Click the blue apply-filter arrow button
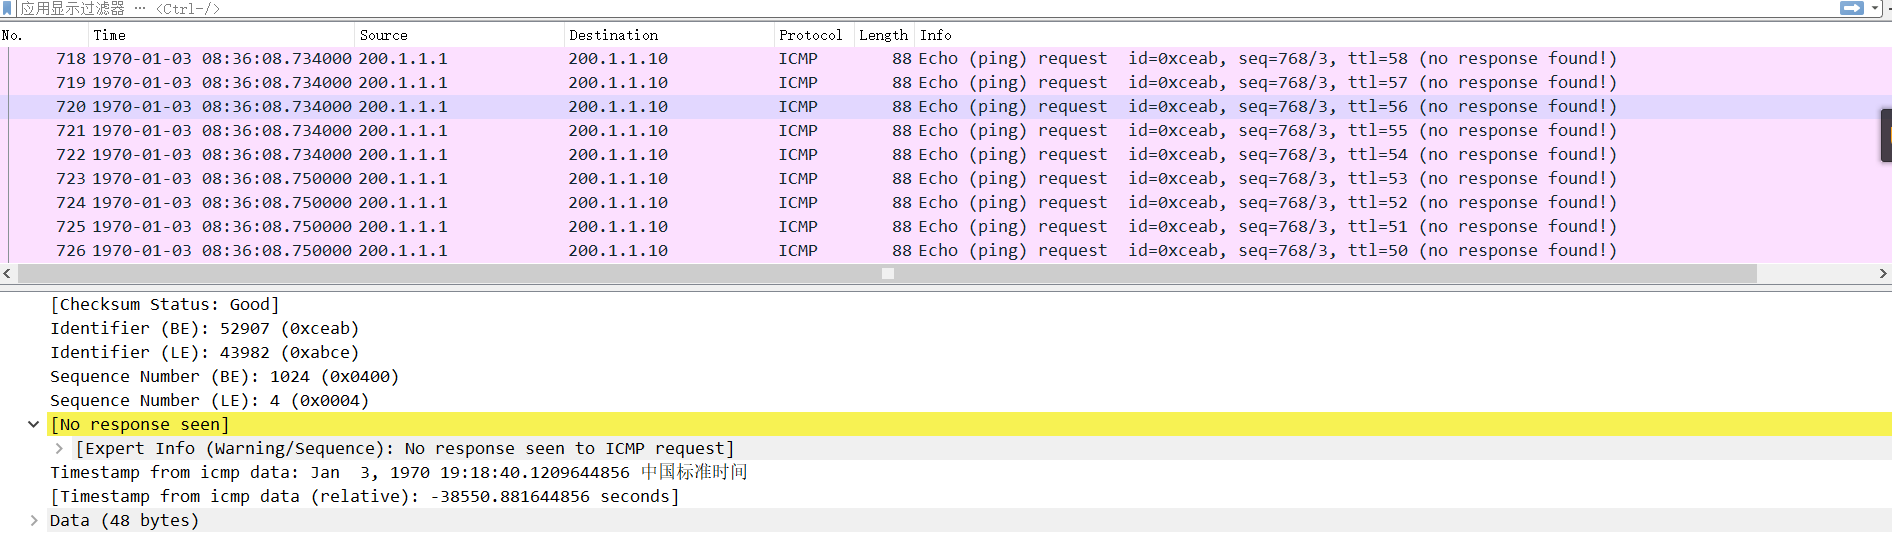Viewport: 1892px width, 548px height. (x=1851, y=8)
